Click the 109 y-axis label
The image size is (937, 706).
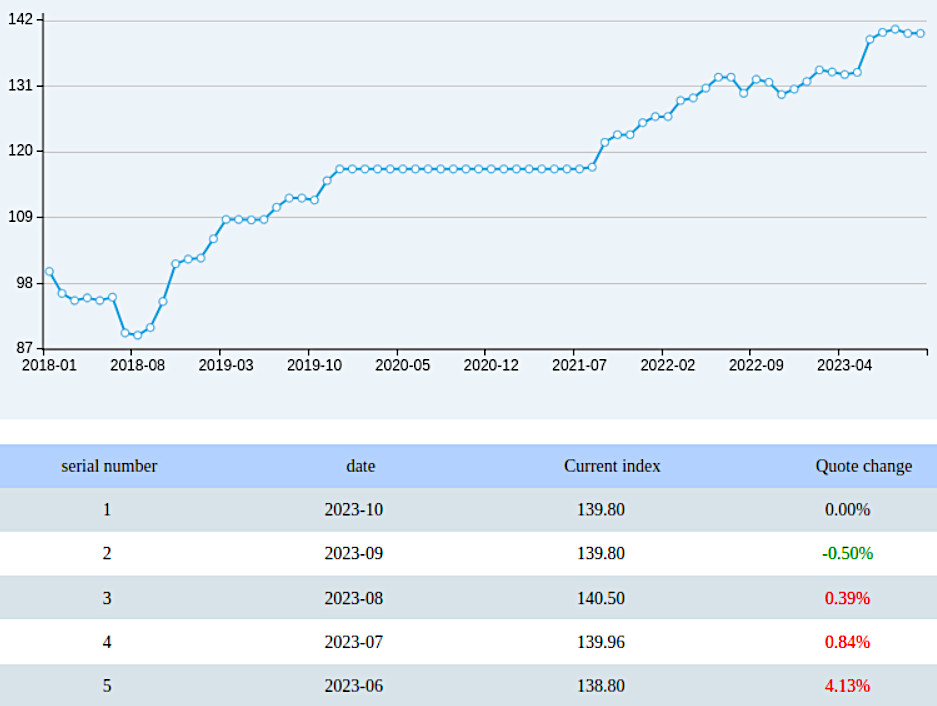[x=20, y=217]
